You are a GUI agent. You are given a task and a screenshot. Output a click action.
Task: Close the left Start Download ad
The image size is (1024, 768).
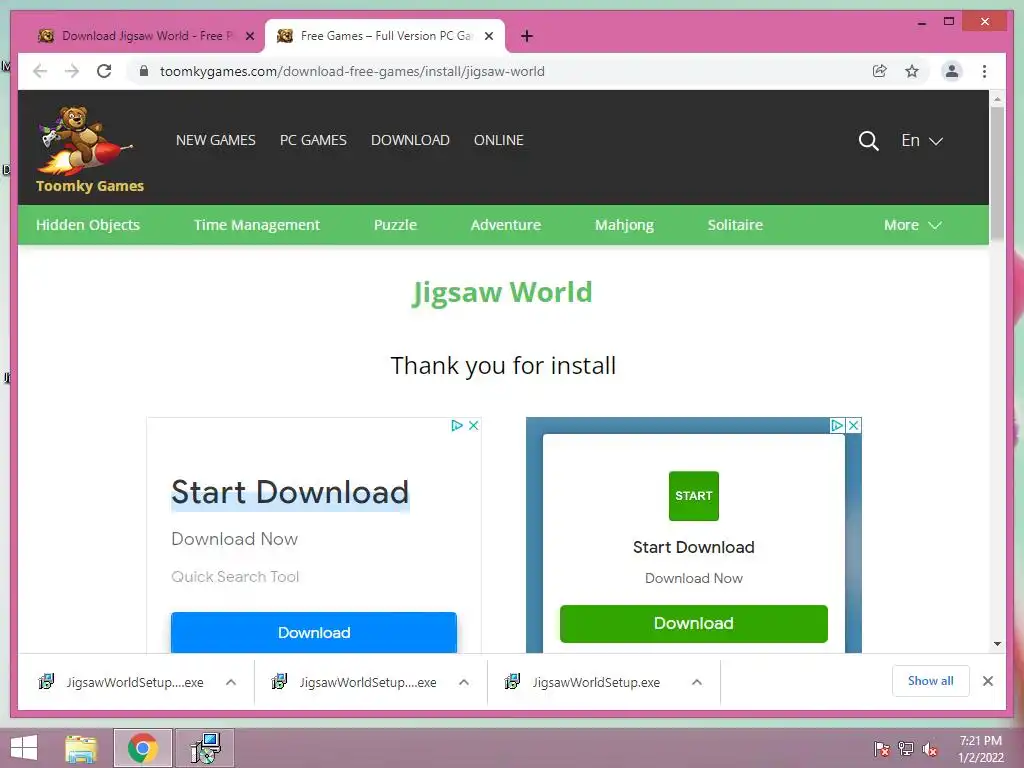473,425
